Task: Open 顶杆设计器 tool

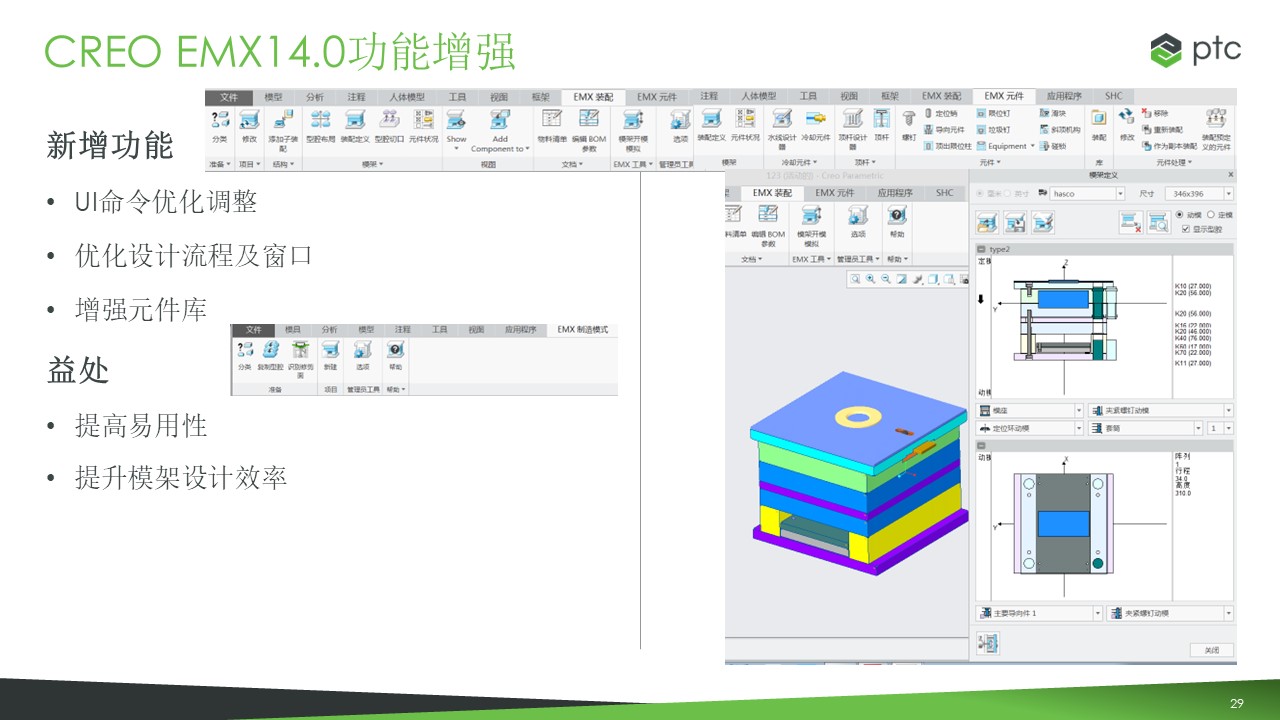Action: coord(852,128)
